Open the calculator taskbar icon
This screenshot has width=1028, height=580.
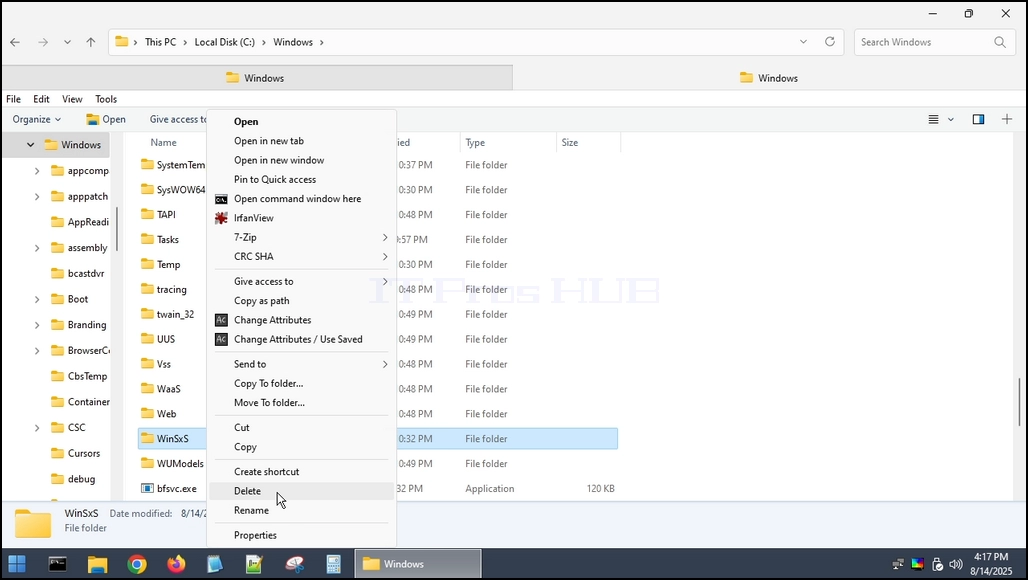(x=334, y=564)
